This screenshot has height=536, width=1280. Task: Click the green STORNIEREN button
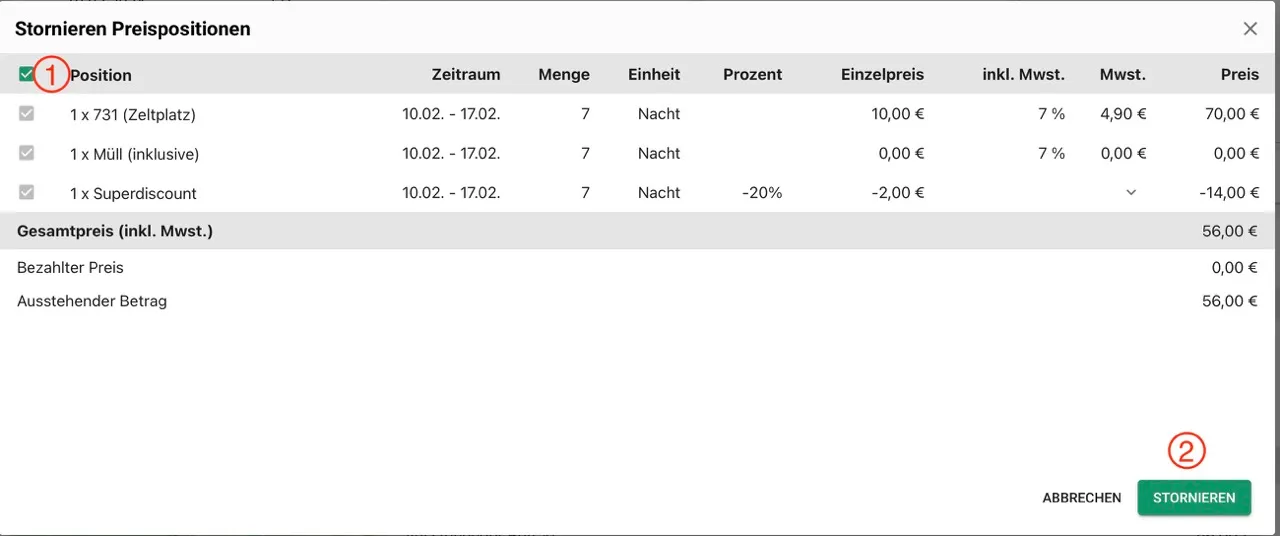(1194, 497)
